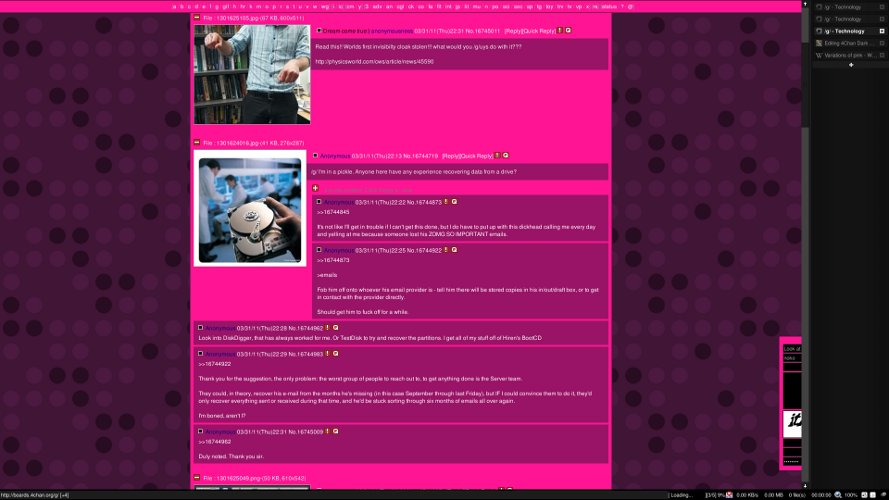889x500 pixels.
Task: Click '0 file(s)' in the status bar
Action: (x=797, y=495)
